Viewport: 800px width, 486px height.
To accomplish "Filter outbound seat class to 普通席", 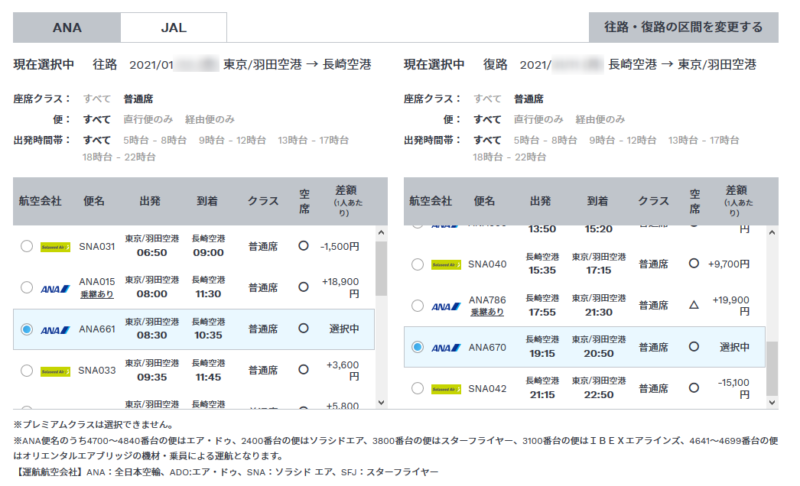I will [138, 99].
